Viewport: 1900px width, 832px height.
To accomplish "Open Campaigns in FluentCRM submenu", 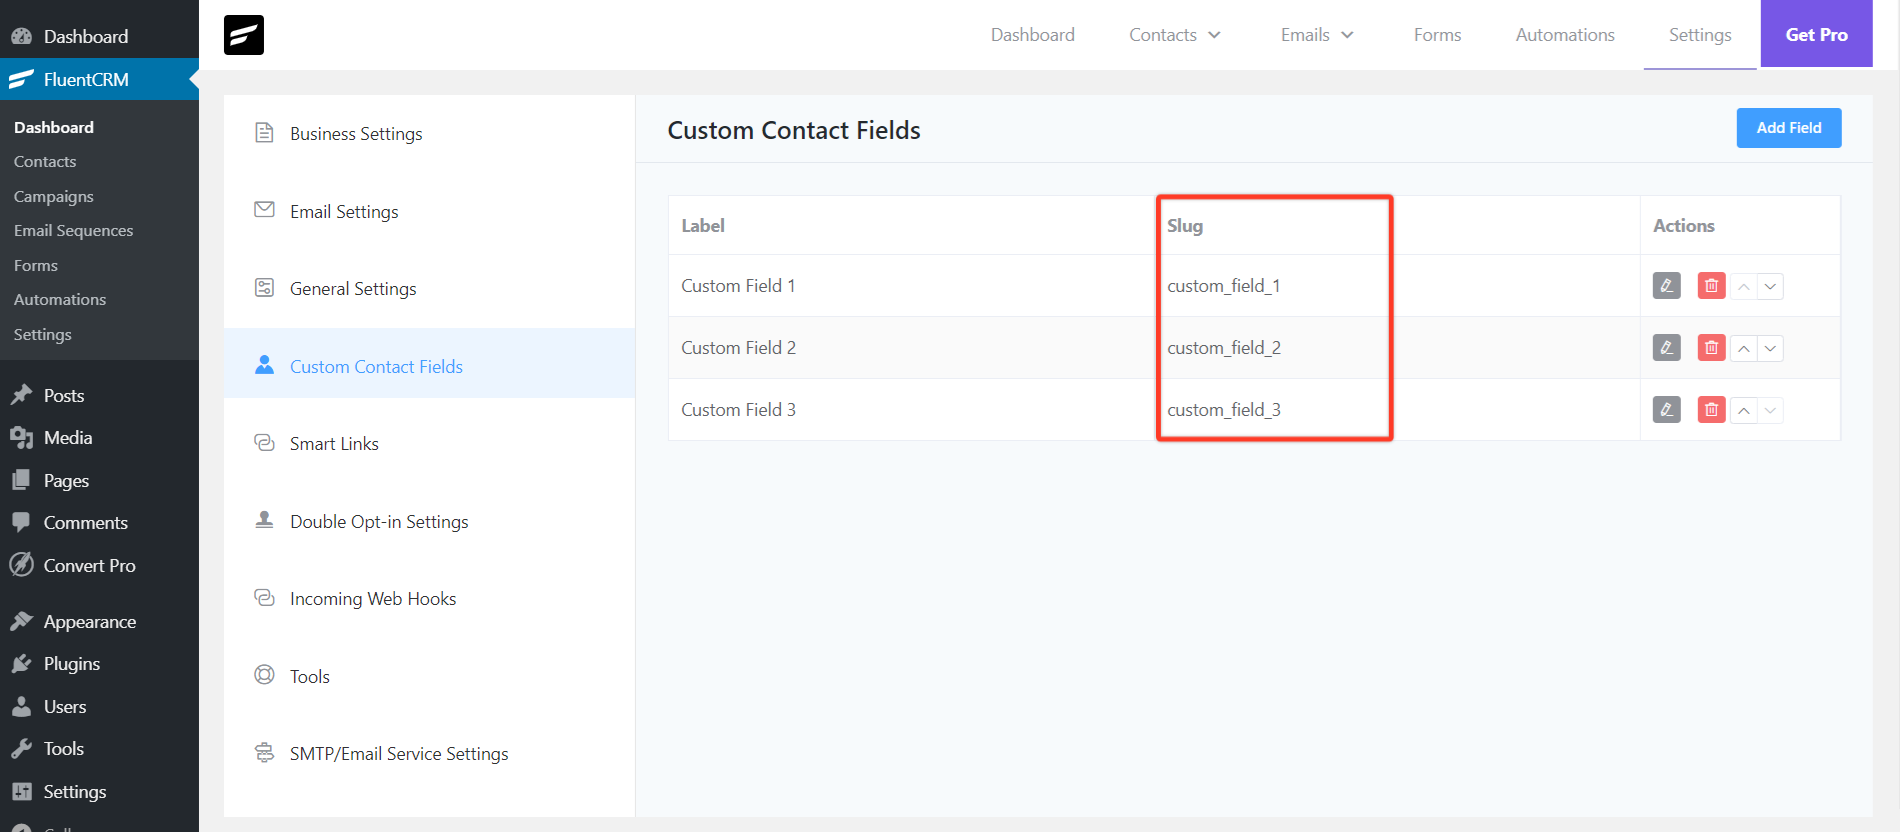I will [x=53, y=197].
